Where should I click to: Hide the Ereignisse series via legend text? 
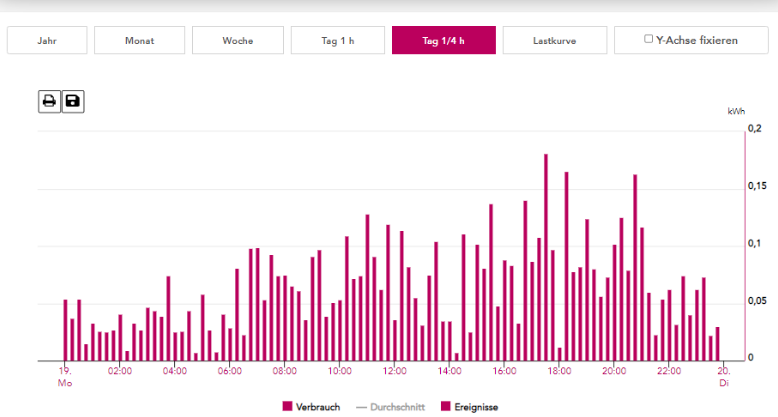pos(476,407)
